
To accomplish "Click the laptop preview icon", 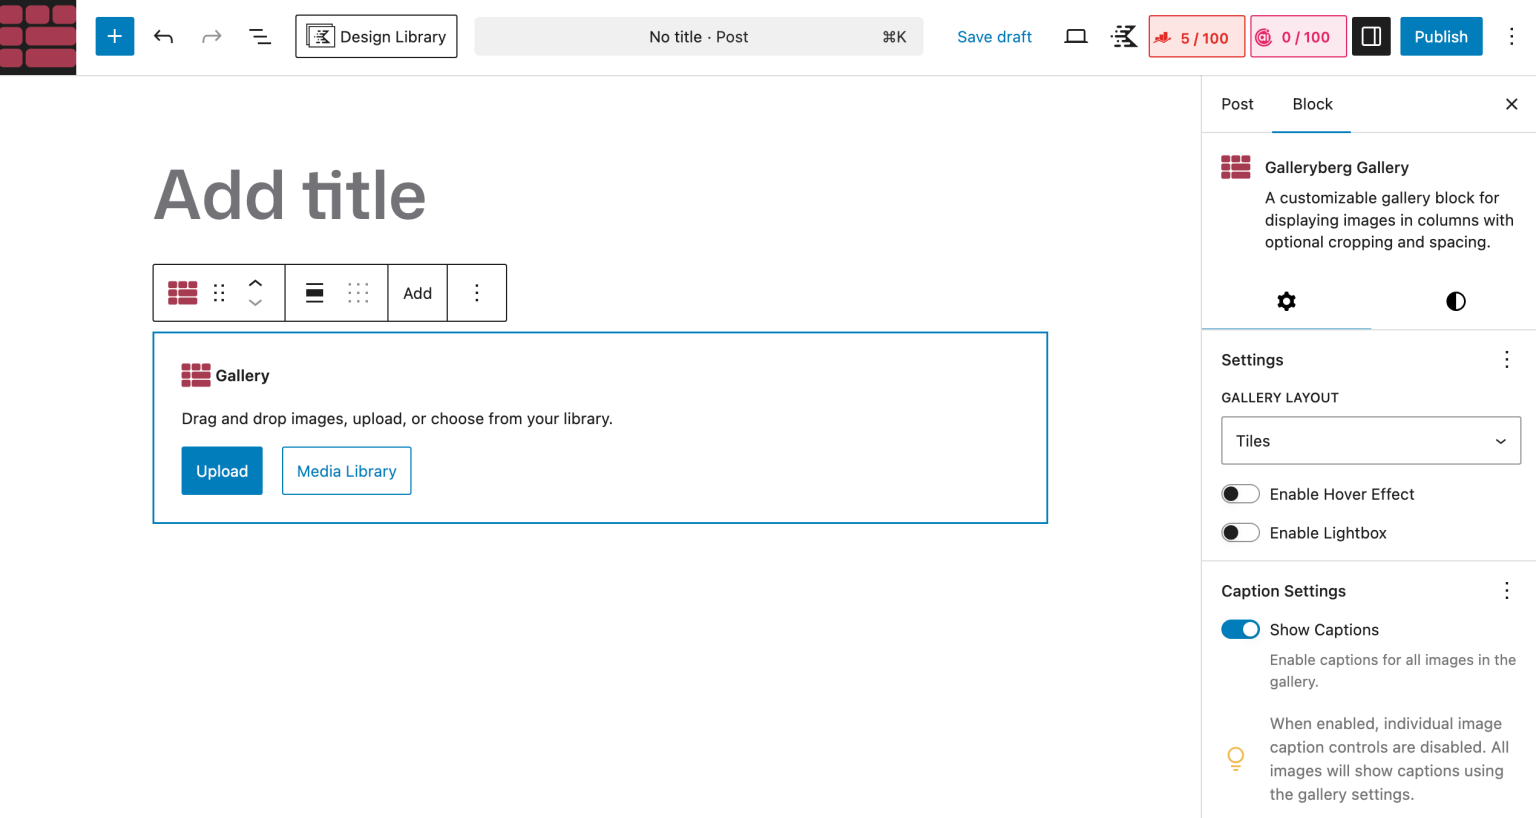I will tap(1075, 37).
